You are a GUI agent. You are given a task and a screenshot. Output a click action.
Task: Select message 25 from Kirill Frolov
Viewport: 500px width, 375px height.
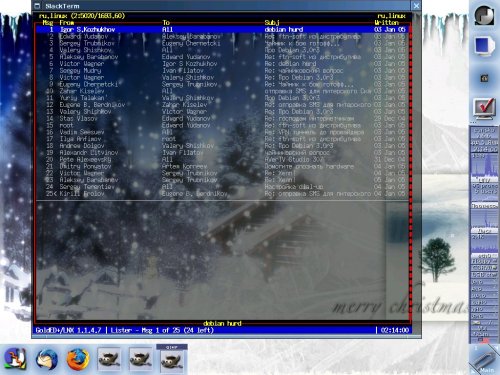click(x=223, y=193)
